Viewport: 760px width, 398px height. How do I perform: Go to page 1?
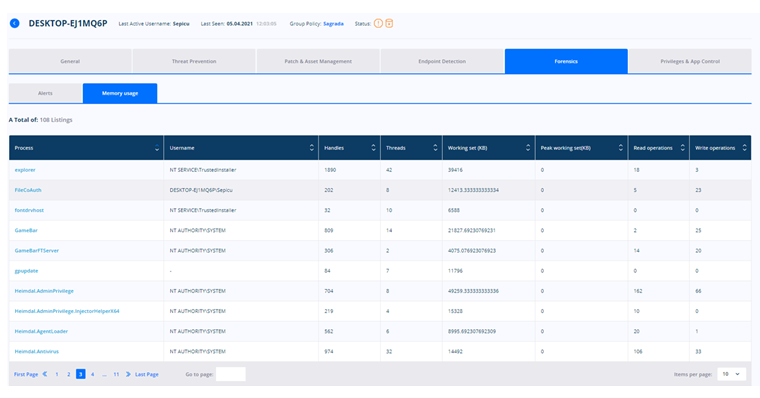pos(57,374)
